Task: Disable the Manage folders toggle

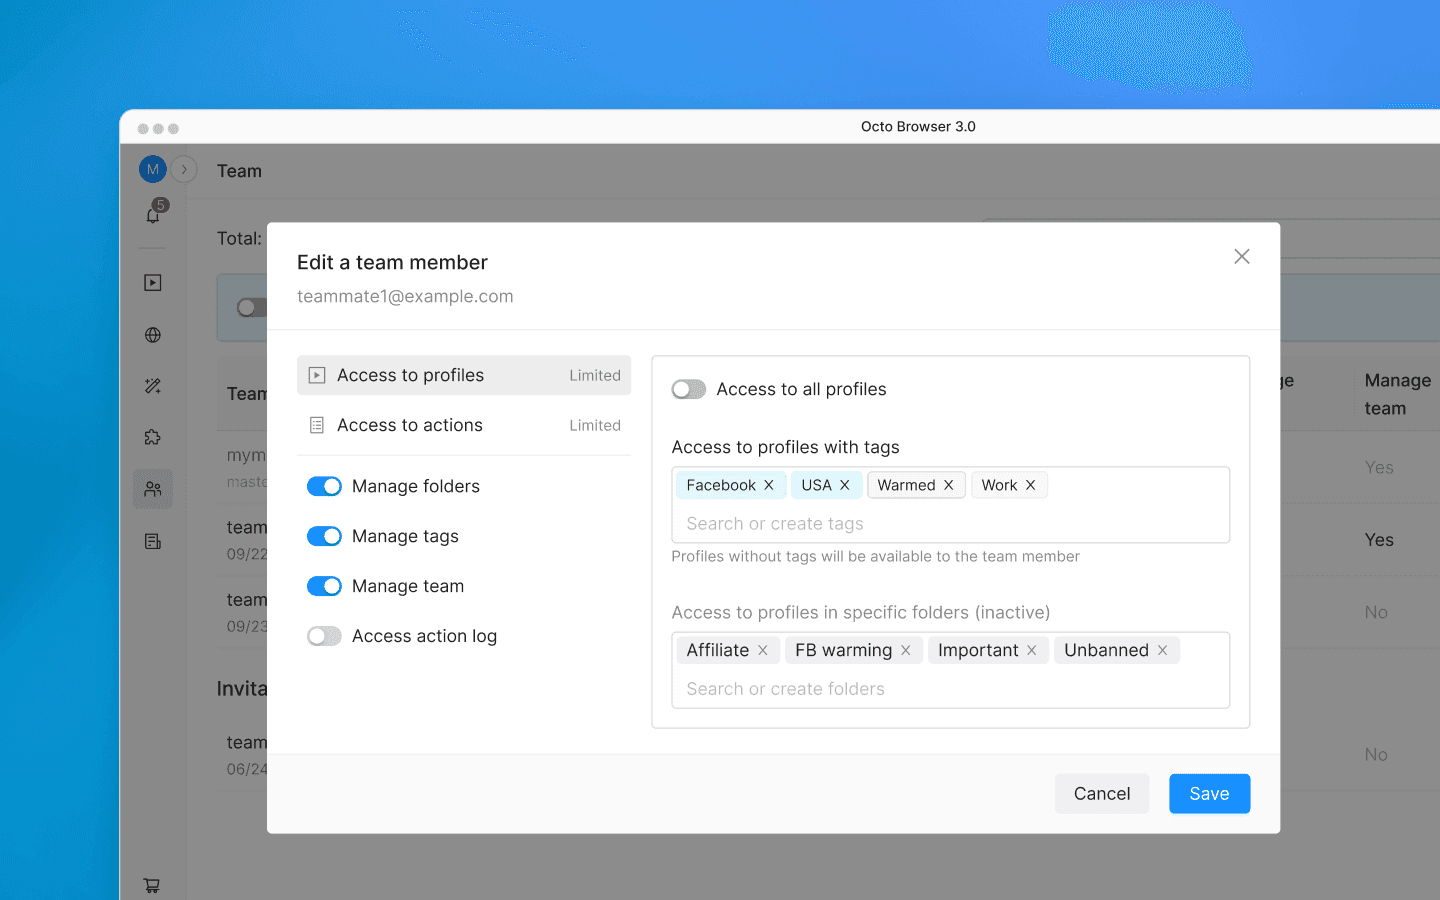Action: (324, 486)
